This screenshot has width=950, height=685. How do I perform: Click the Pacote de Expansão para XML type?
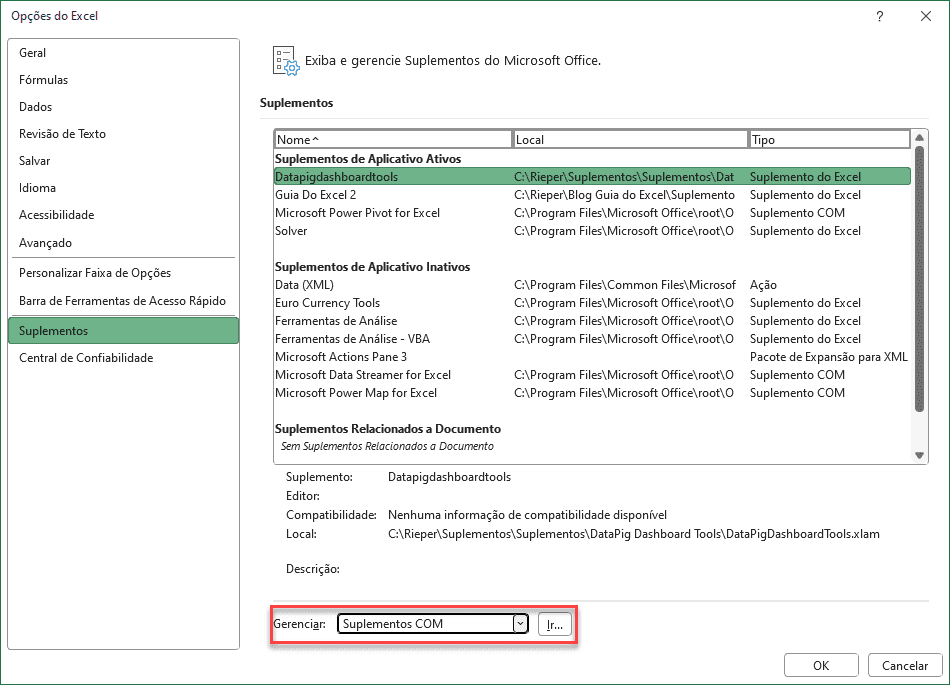828,357
